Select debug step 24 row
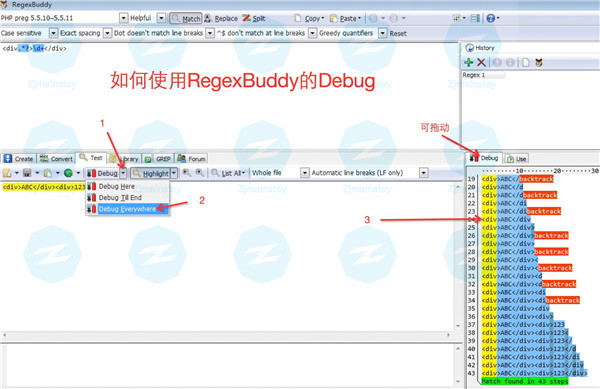The height and width of the screenshot is (389, 600). 506,220
